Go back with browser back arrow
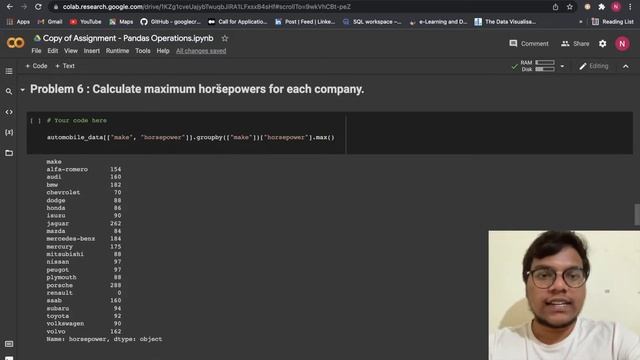This screenshot has width=640, height=360. pos(9,7)
